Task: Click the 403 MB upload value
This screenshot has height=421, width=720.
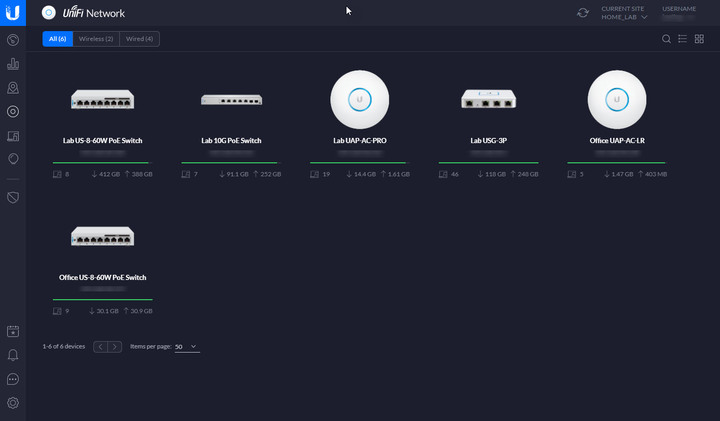Action: point(656,174)
